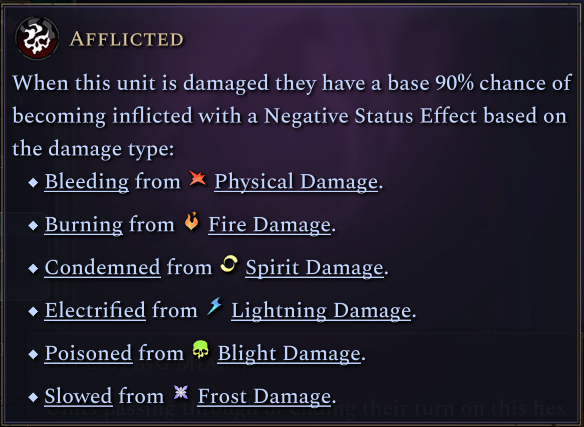Click the purple Frost Damage snowflake icon
The image size is (584, 427).
(181, 392)
